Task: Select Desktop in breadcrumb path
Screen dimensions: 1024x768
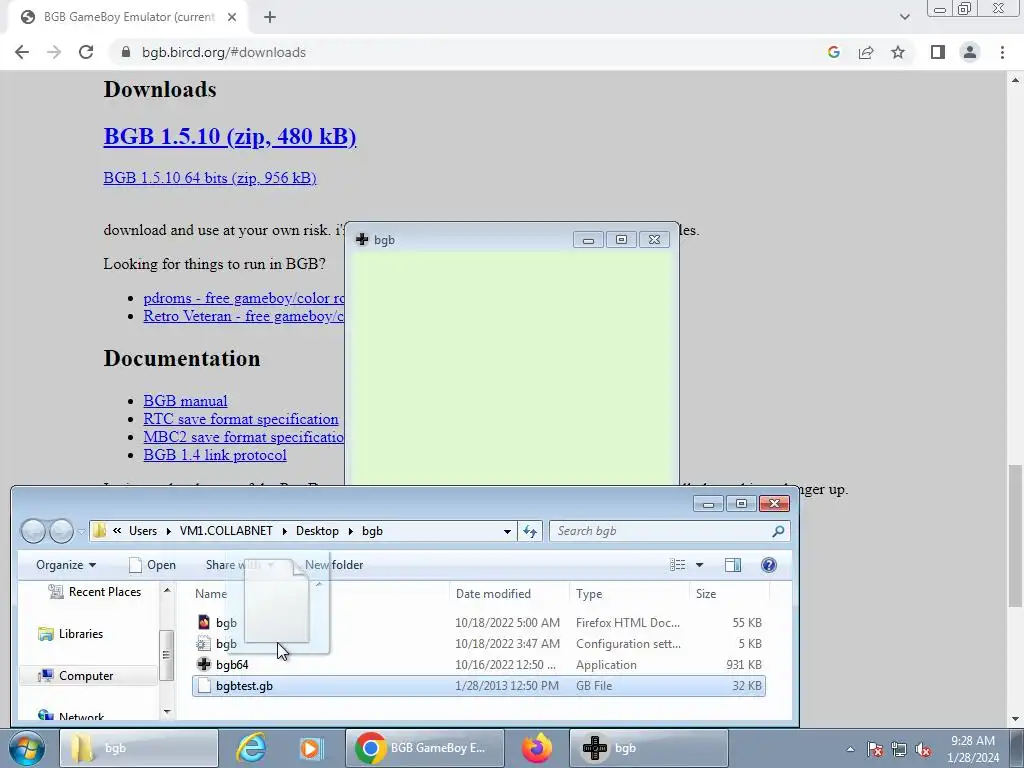Action: [x=317, y=531]
